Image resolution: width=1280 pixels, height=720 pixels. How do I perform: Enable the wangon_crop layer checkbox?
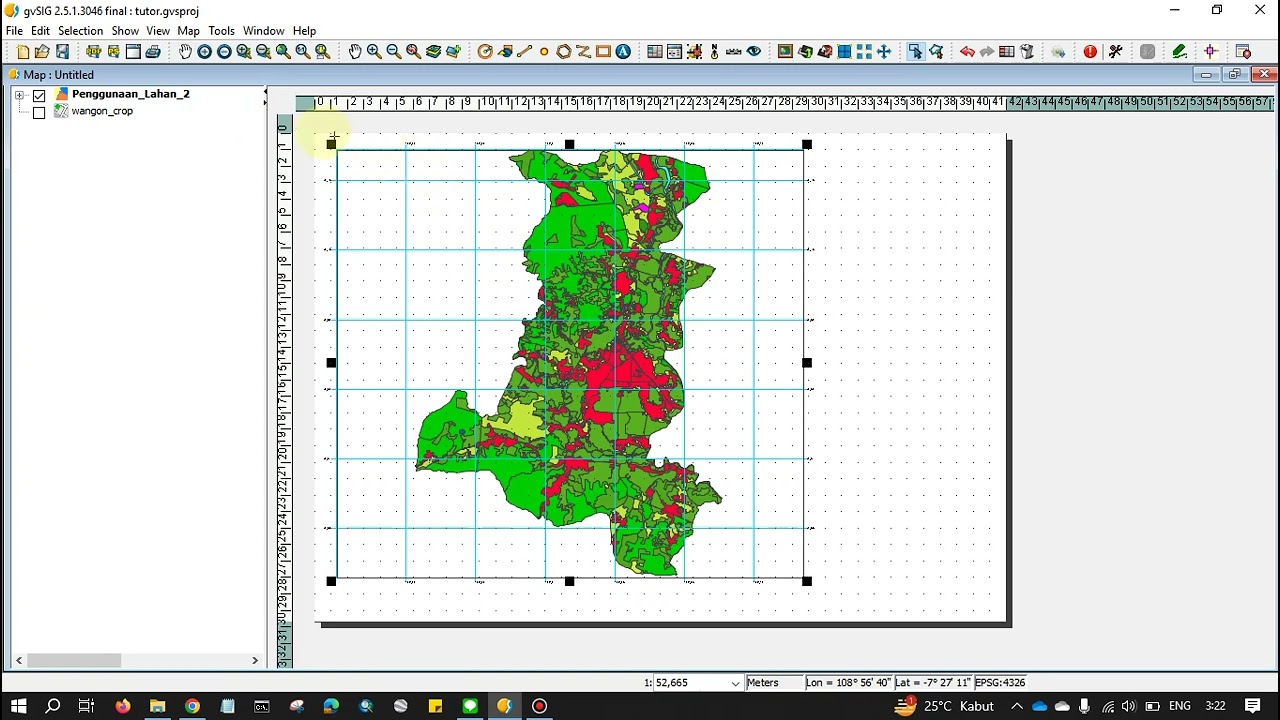click(39, 112)
